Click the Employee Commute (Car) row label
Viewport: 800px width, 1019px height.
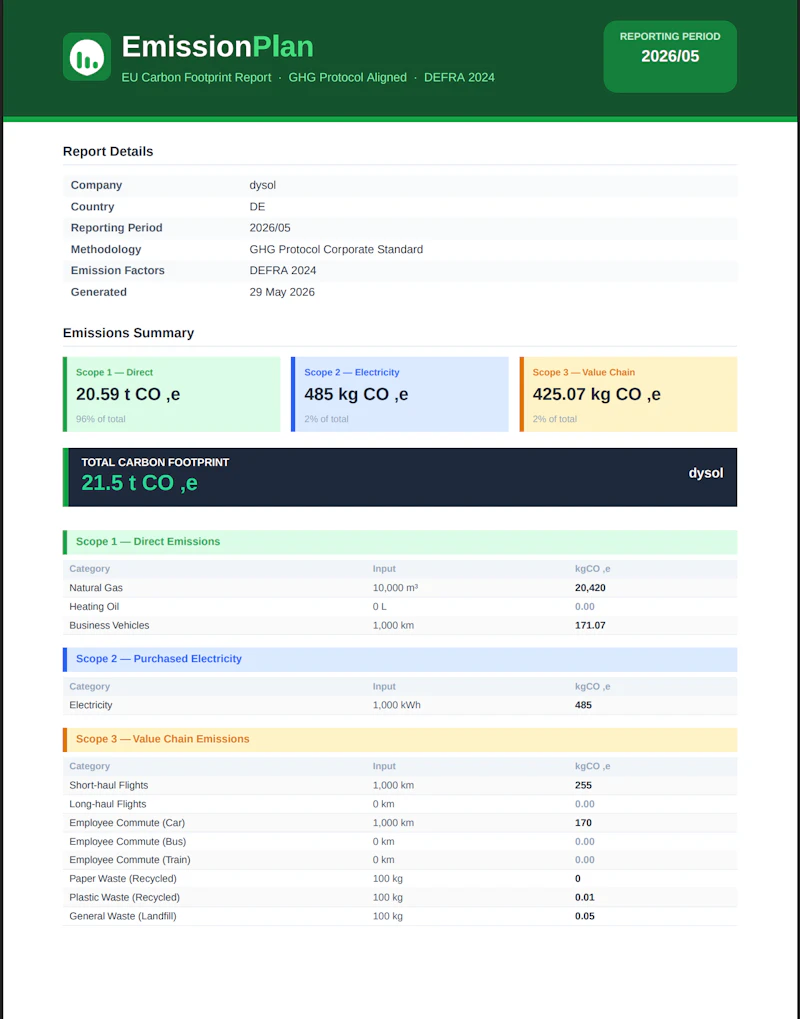[x=127, y=823]
